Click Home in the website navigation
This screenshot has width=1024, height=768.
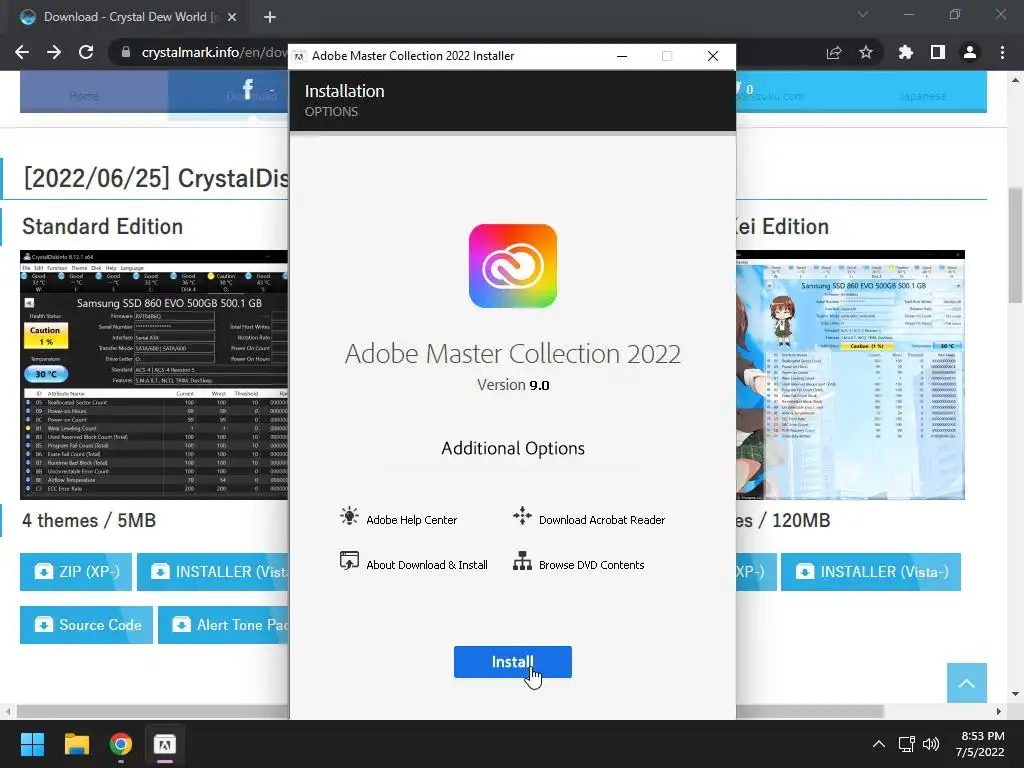(84, 96)
